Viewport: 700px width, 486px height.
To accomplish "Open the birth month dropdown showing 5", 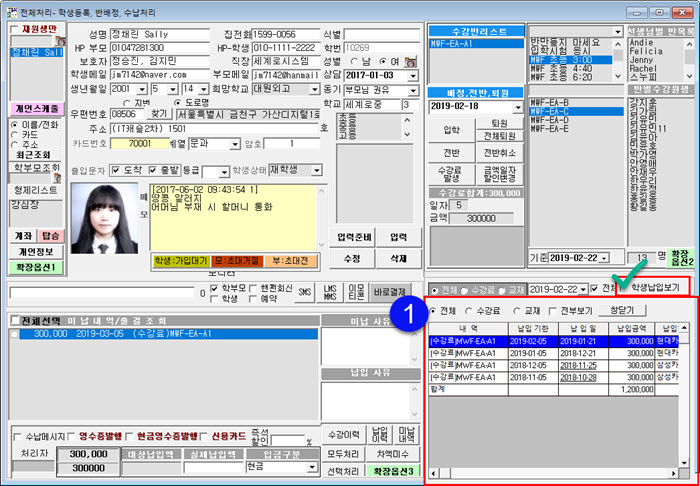I will tap(173, 89).
